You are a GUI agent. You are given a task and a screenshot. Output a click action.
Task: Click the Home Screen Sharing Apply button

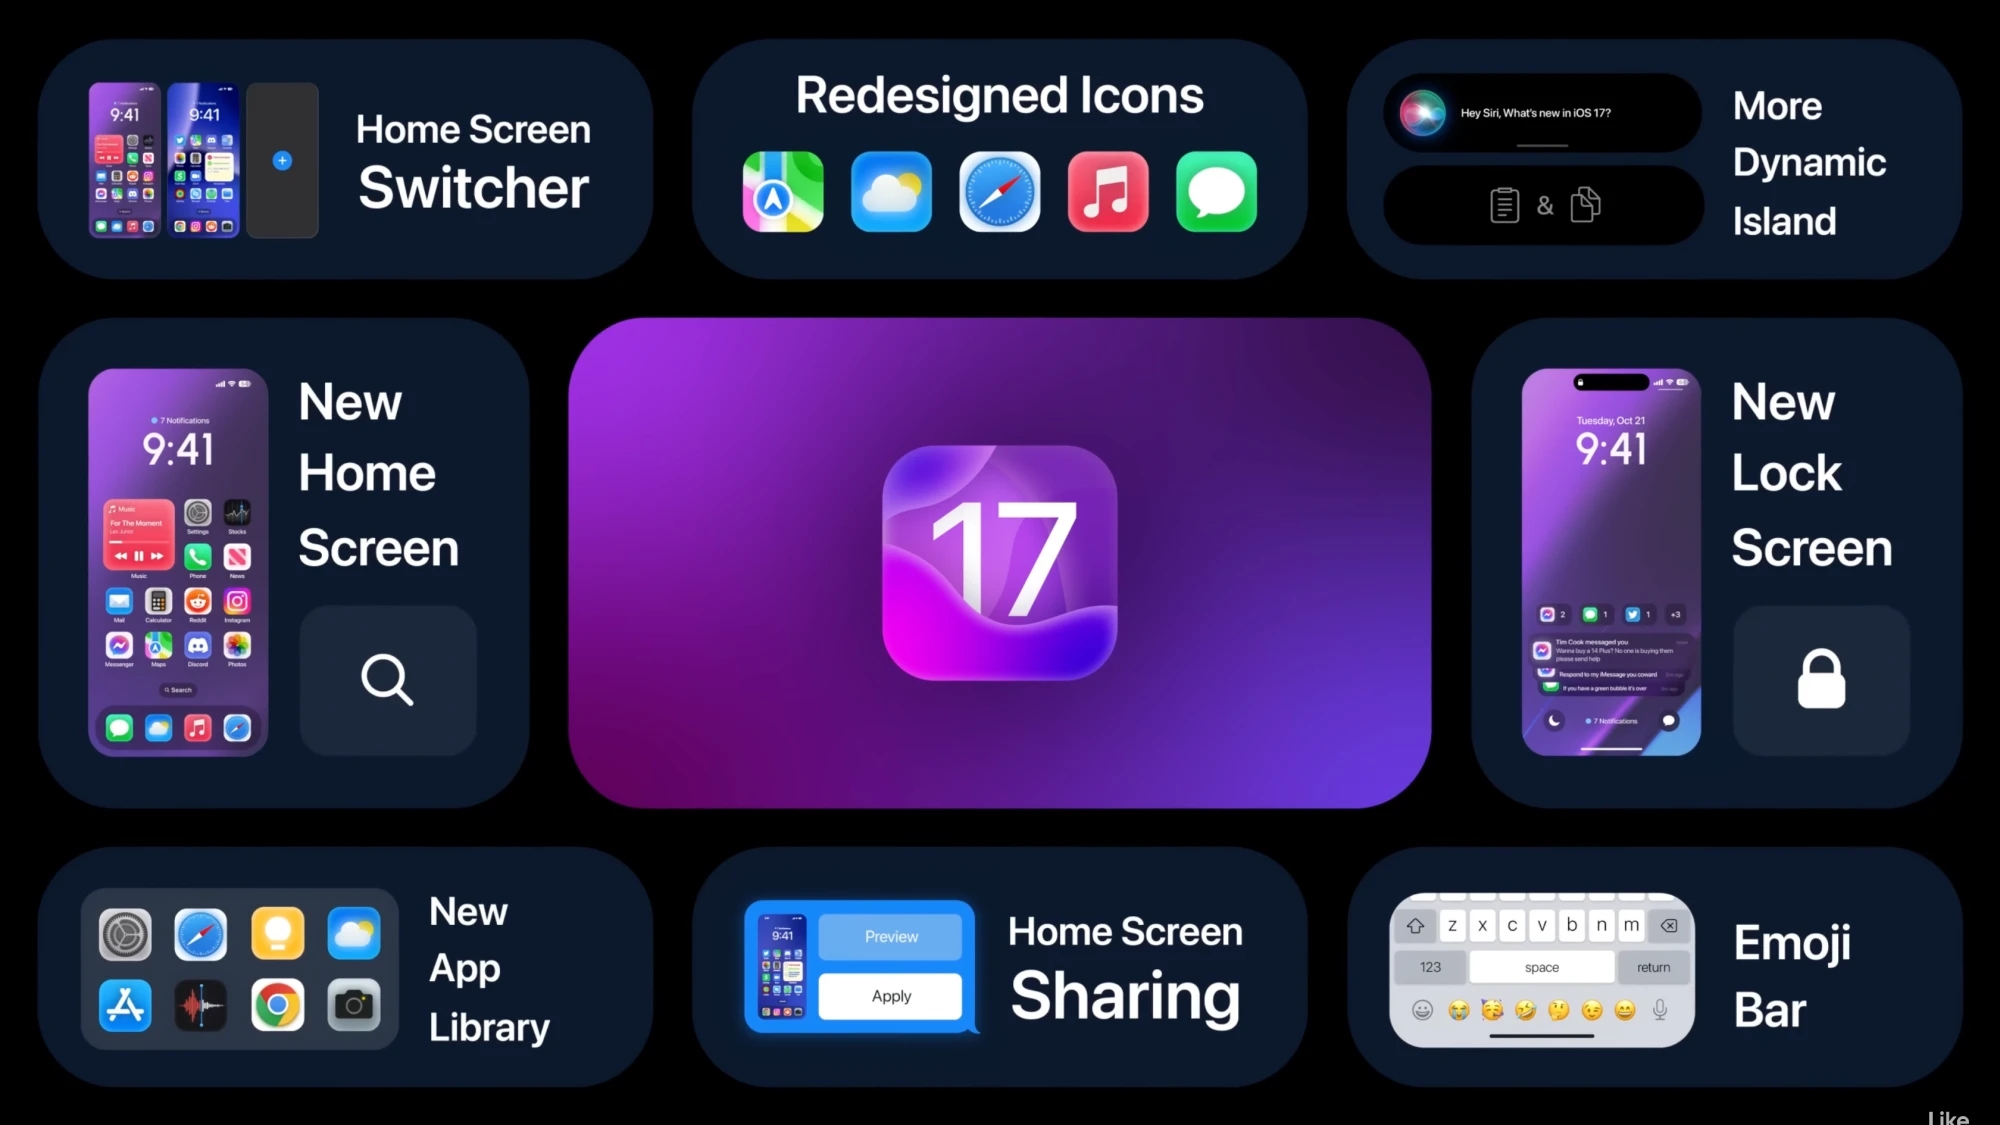coord(890,996)
